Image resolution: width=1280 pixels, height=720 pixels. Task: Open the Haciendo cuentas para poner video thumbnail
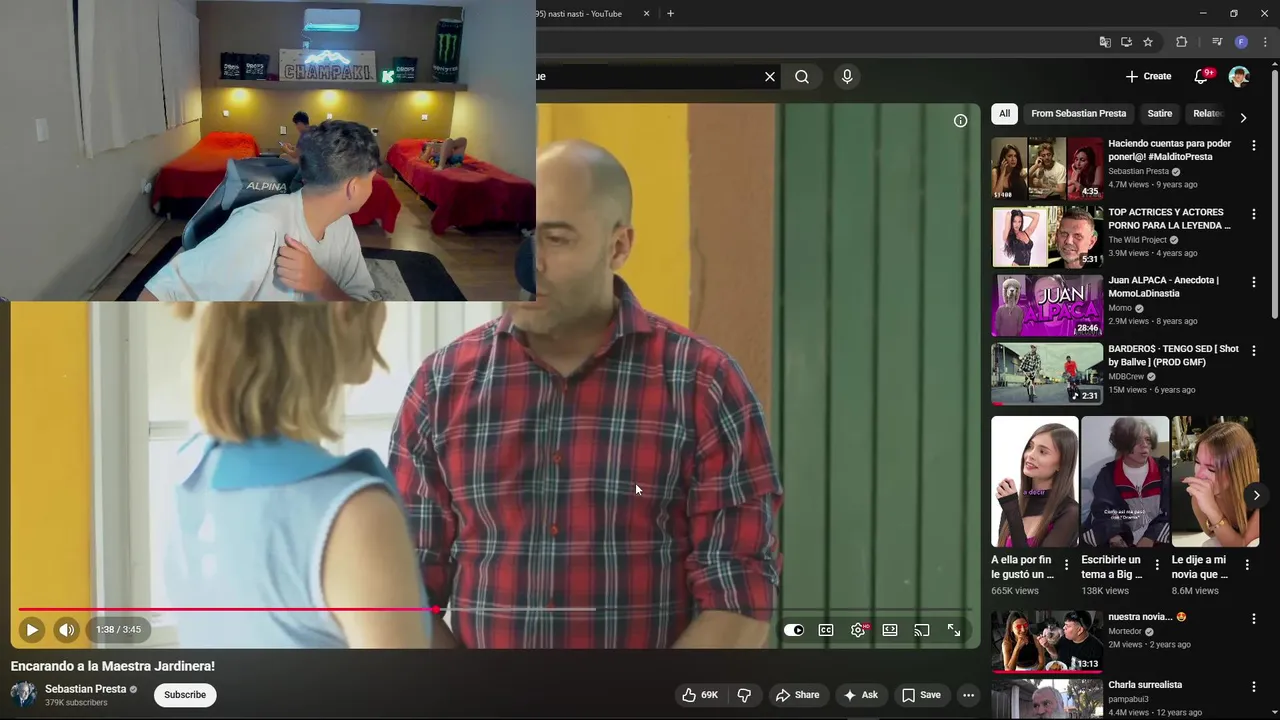point(1047,168)
